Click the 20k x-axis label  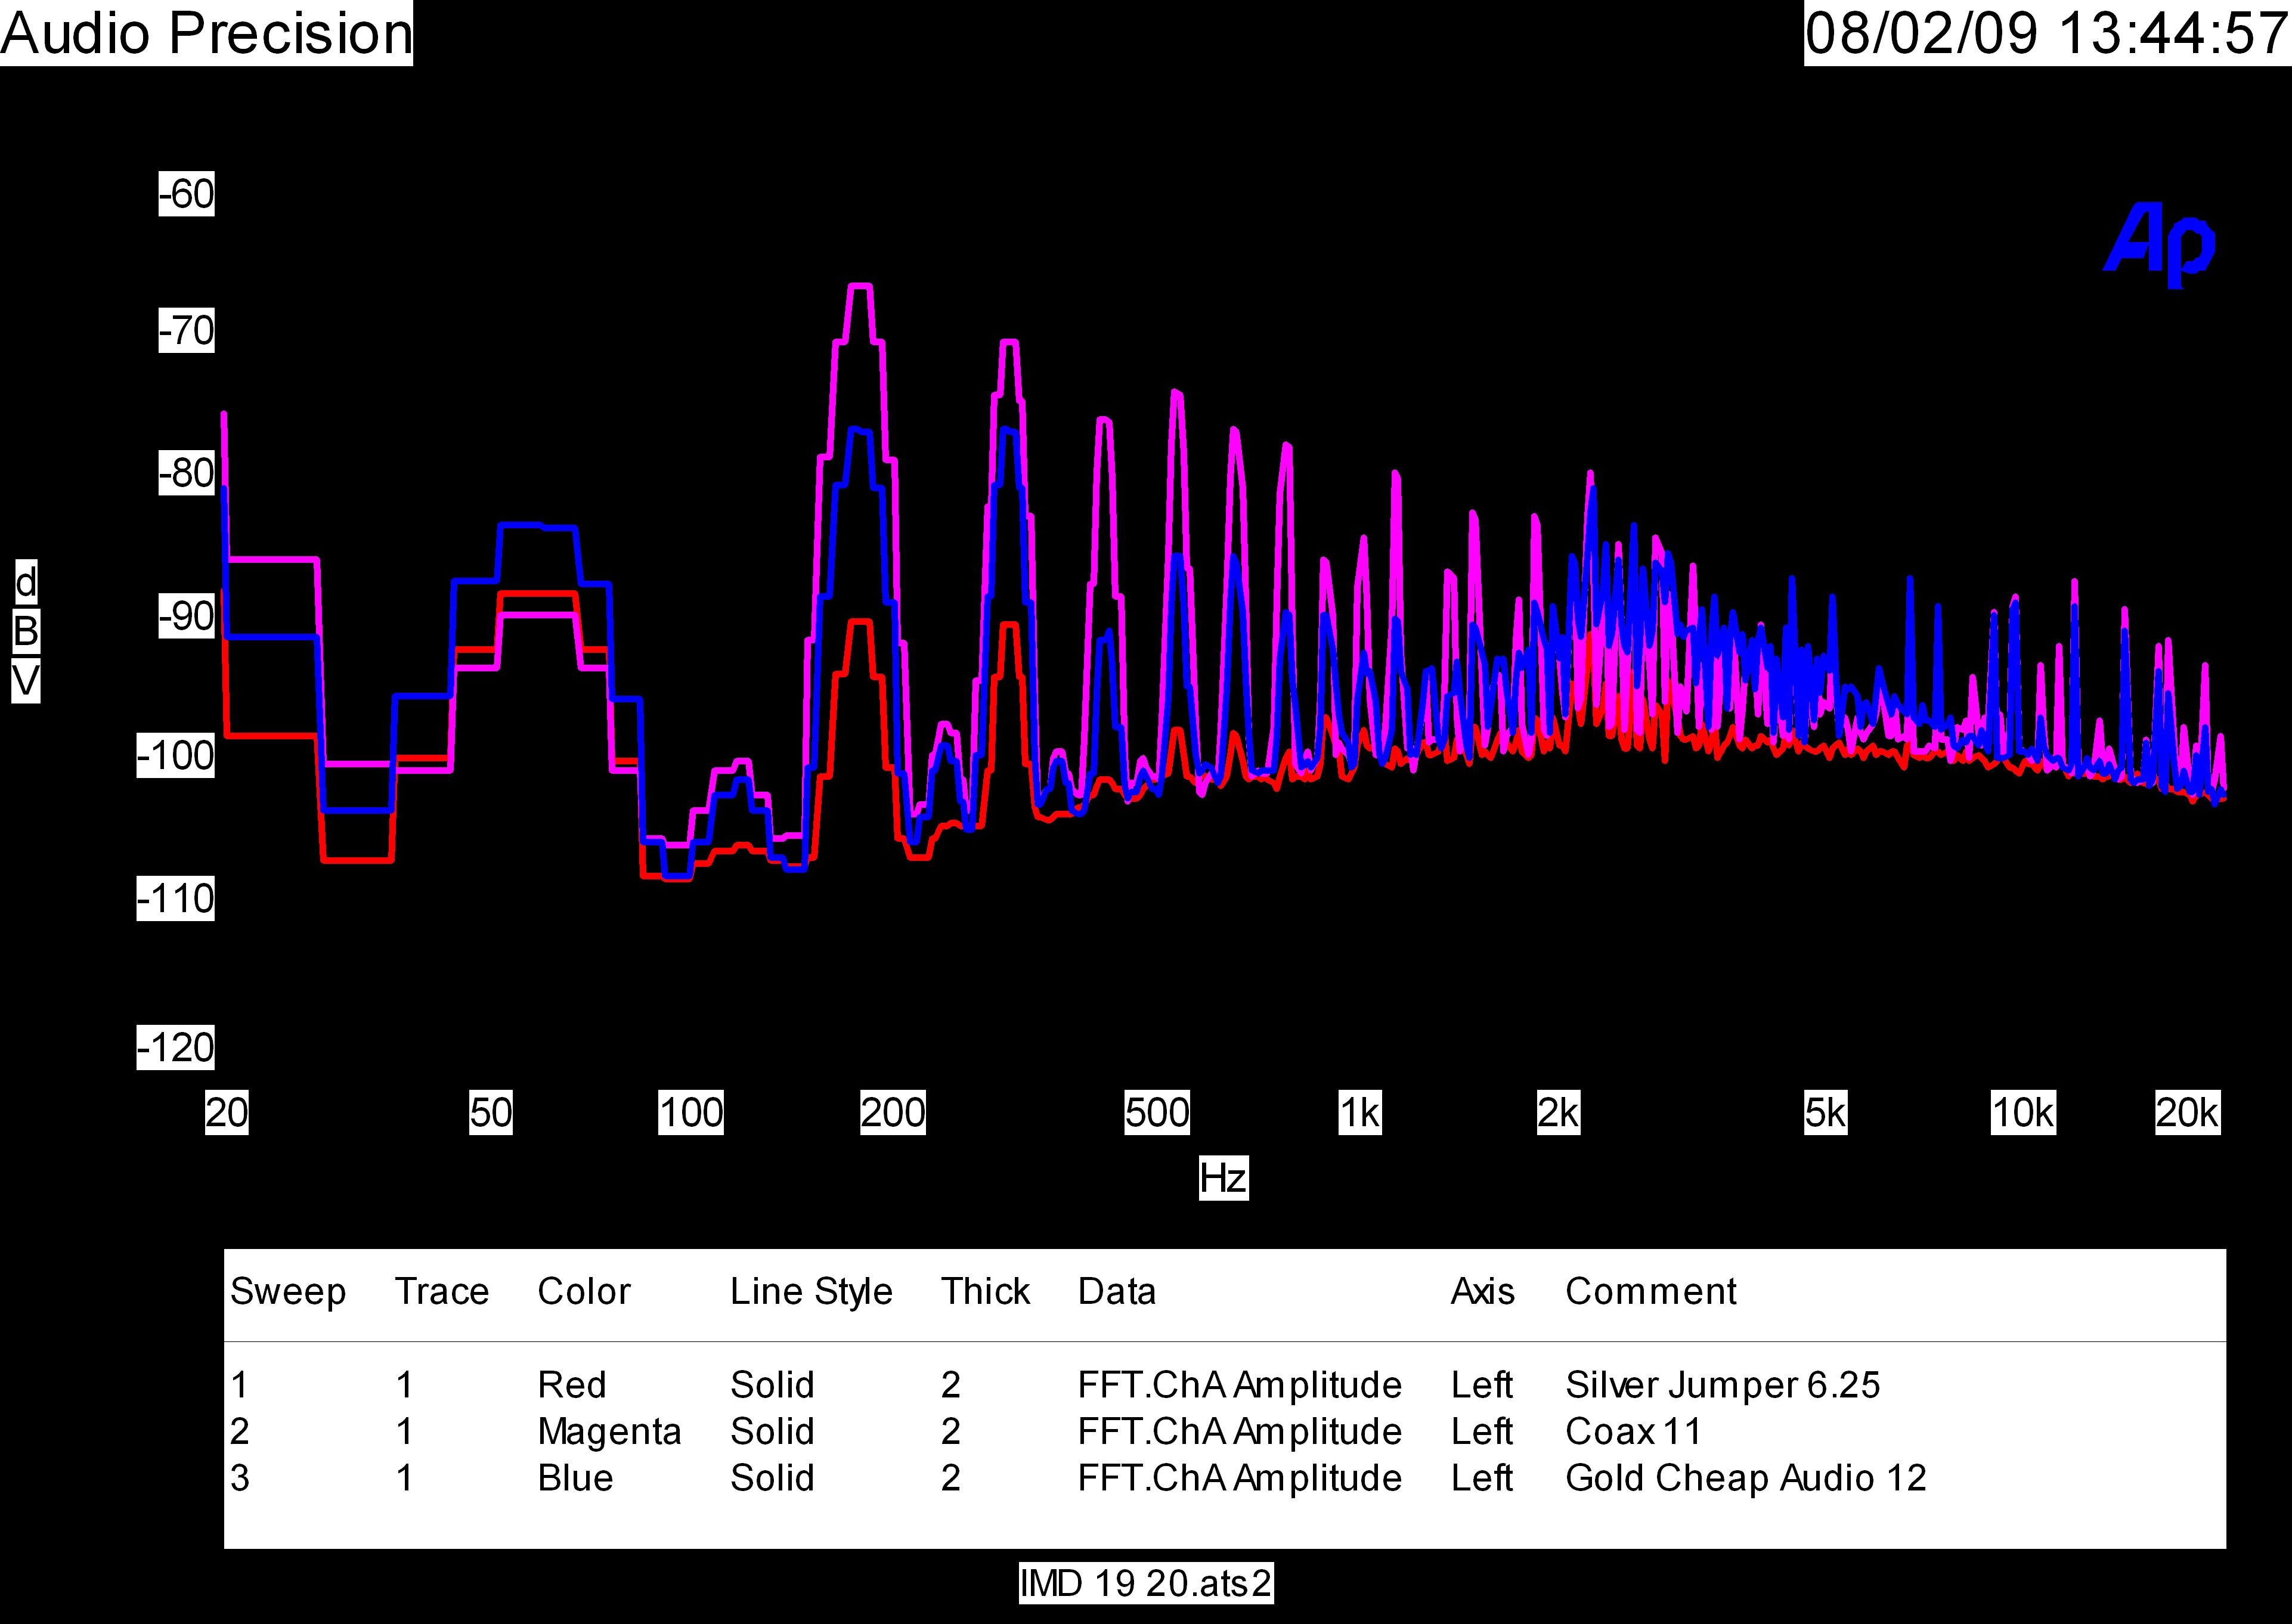tap(2187, 1113)
